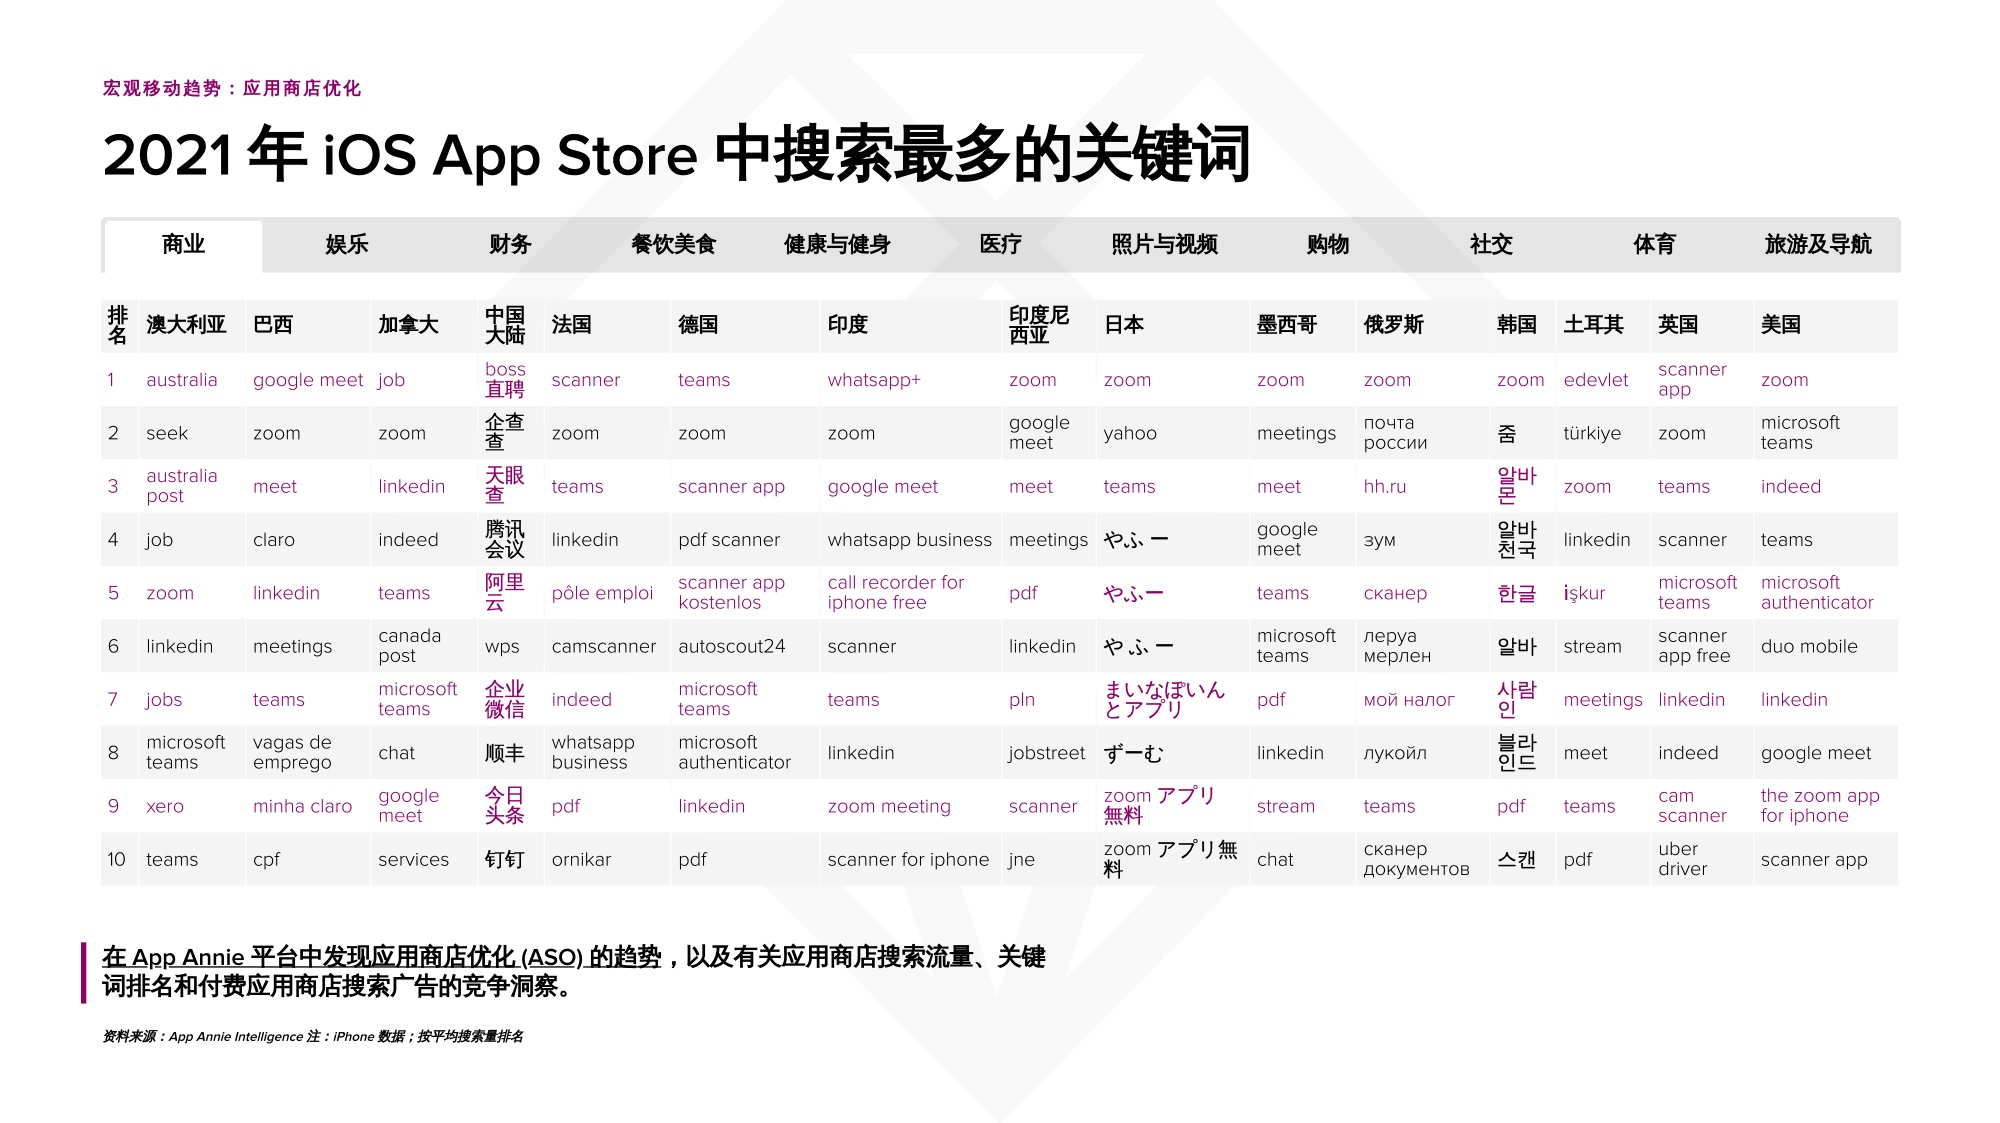Click 'whatsapp+' in the 印度 column

(873, 380)
